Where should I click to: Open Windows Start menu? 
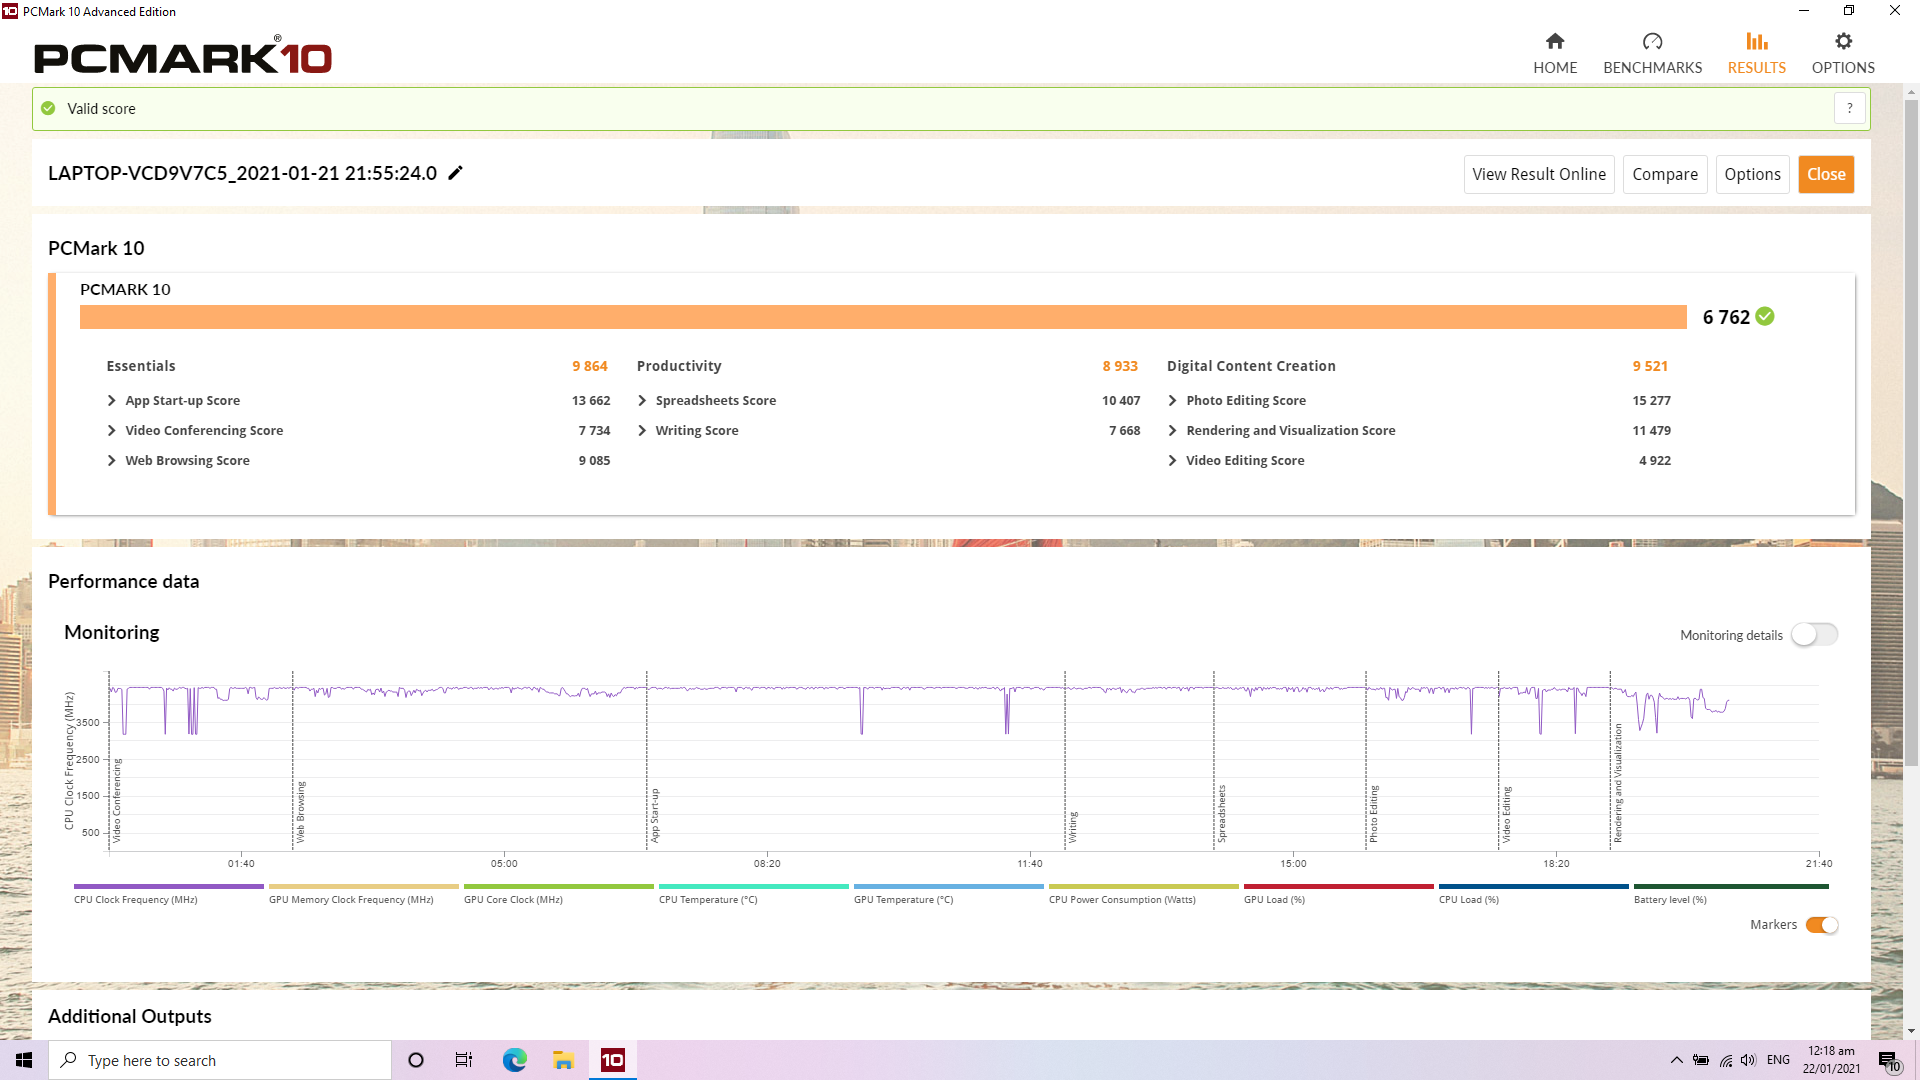click(x=24, y=1060)
